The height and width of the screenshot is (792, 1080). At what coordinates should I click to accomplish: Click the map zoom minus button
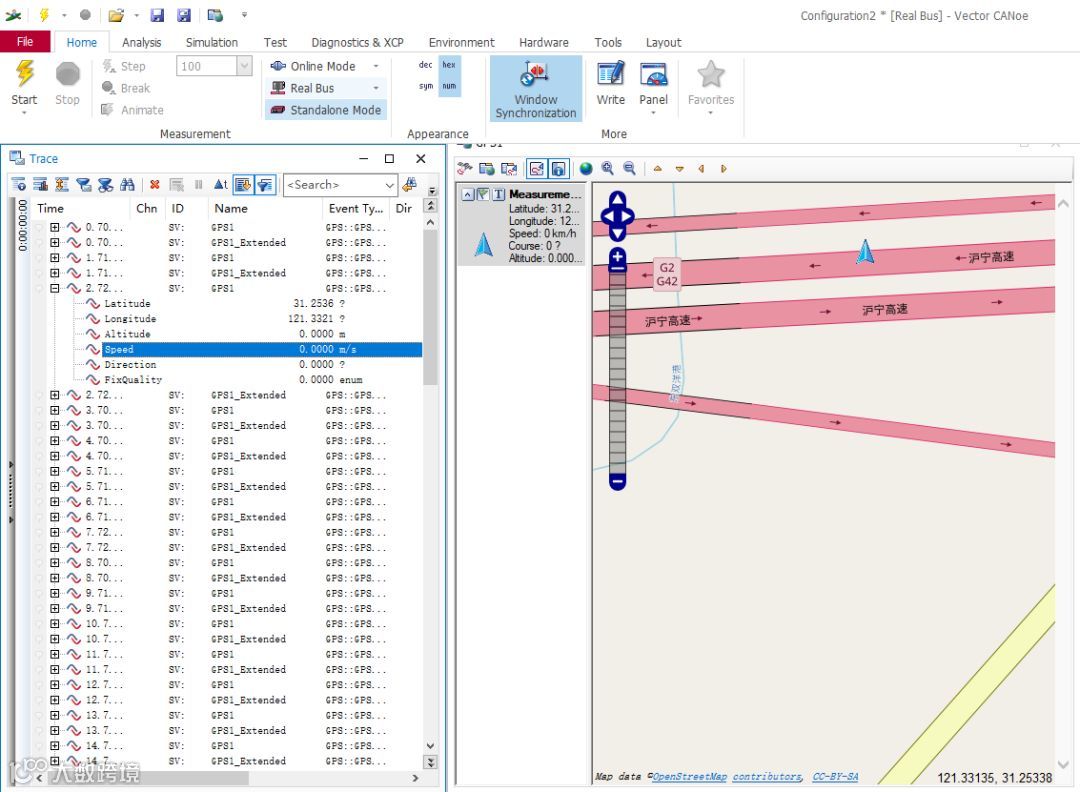click(x=618, y=480)
